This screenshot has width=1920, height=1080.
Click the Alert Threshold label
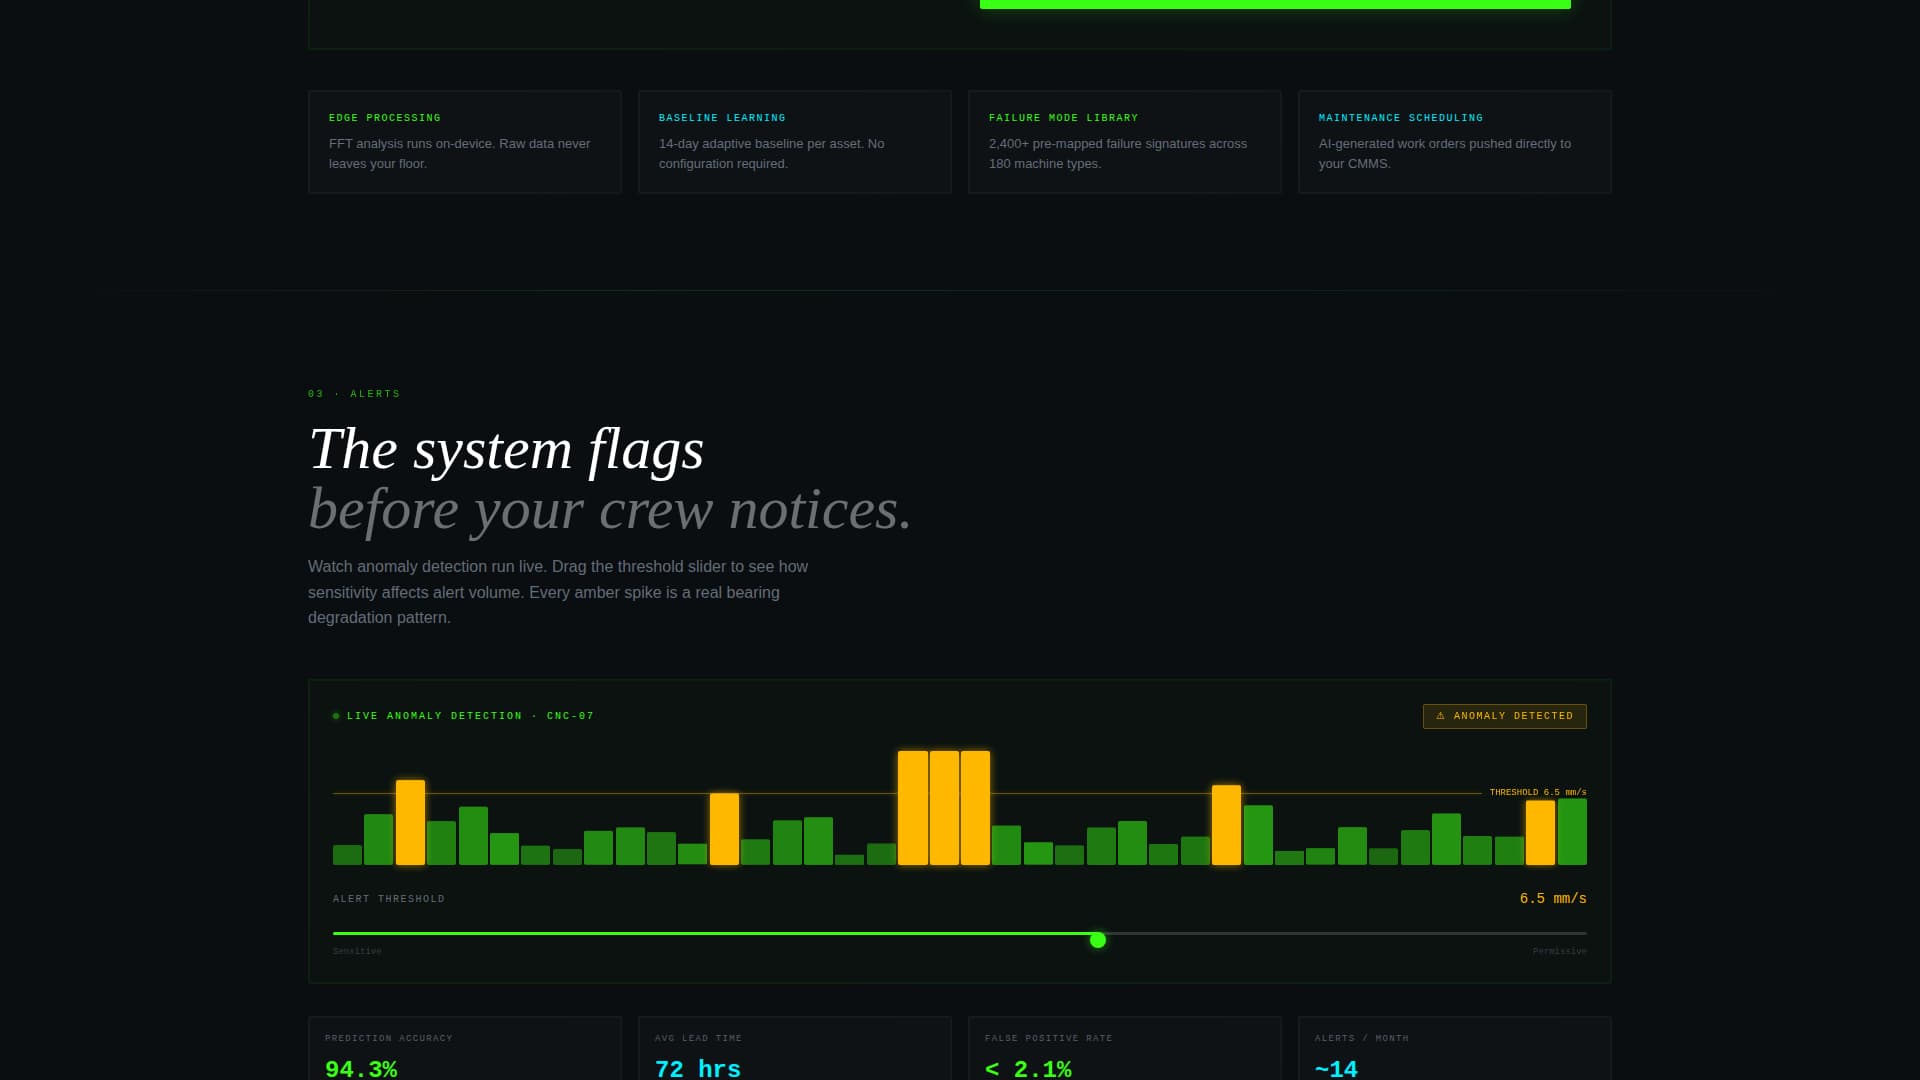pyautogui.click(x=389, y=899)
